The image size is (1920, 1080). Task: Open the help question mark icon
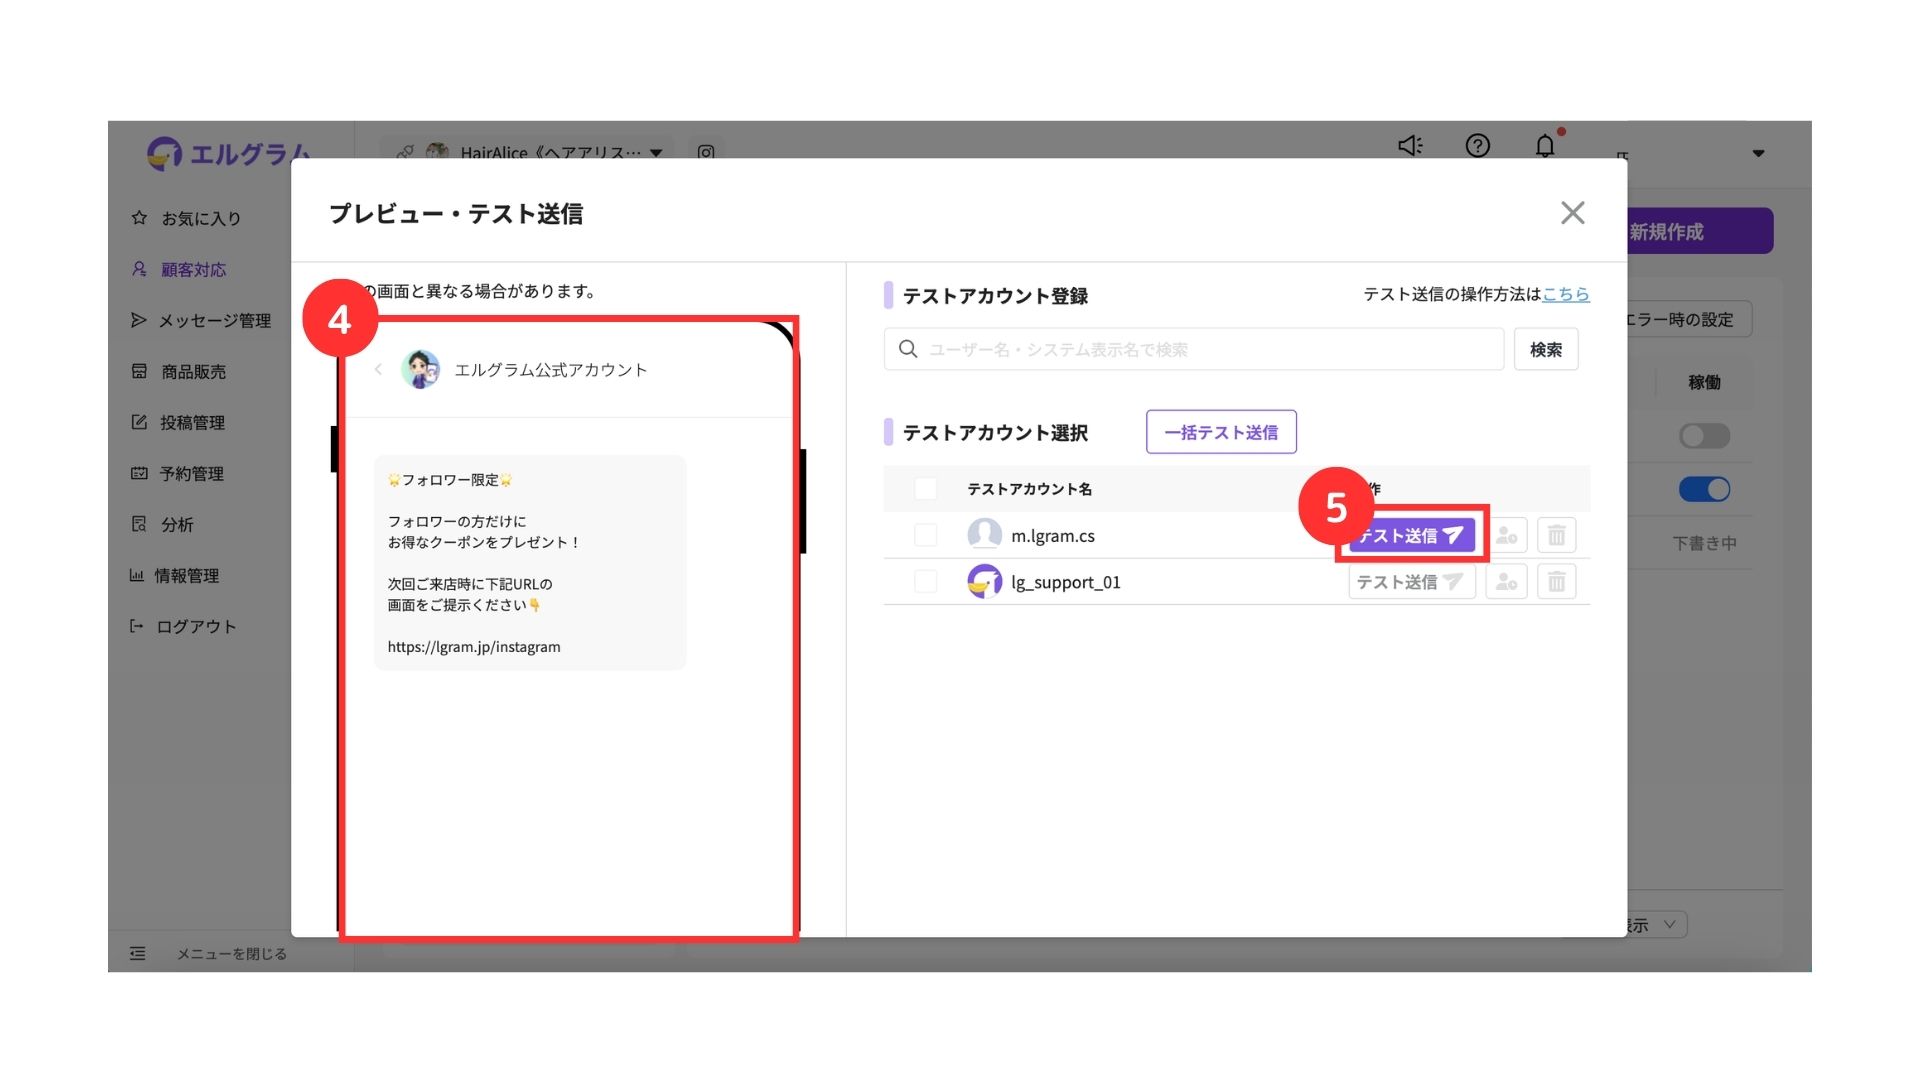tap(1477, 146)
